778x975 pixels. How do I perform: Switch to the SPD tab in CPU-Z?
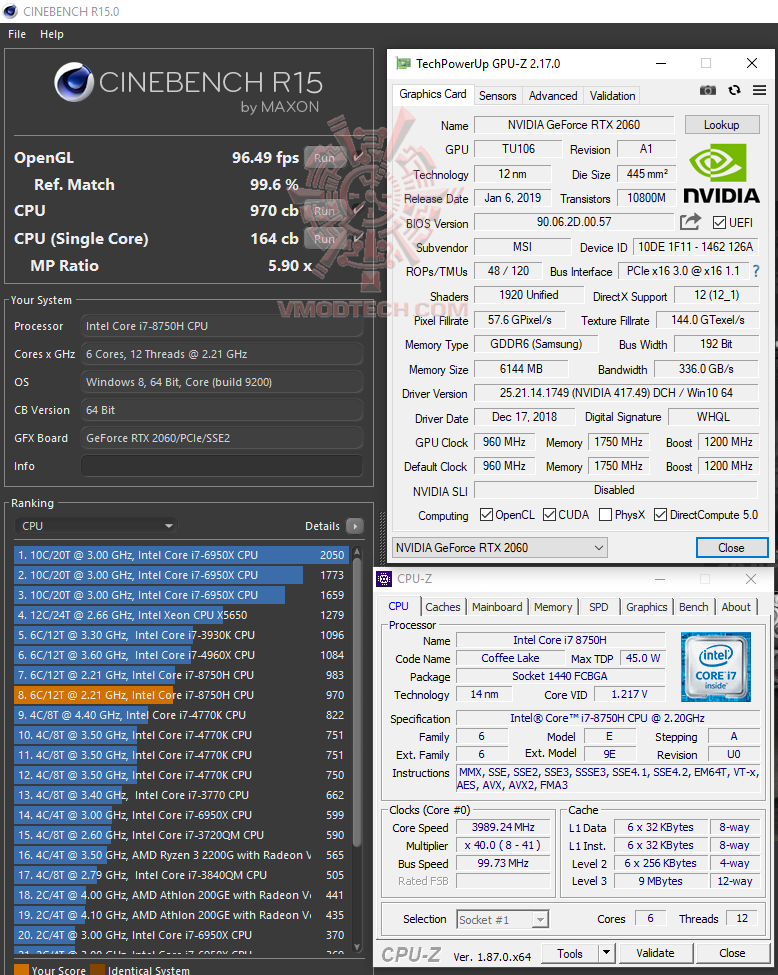pos(599,607)
